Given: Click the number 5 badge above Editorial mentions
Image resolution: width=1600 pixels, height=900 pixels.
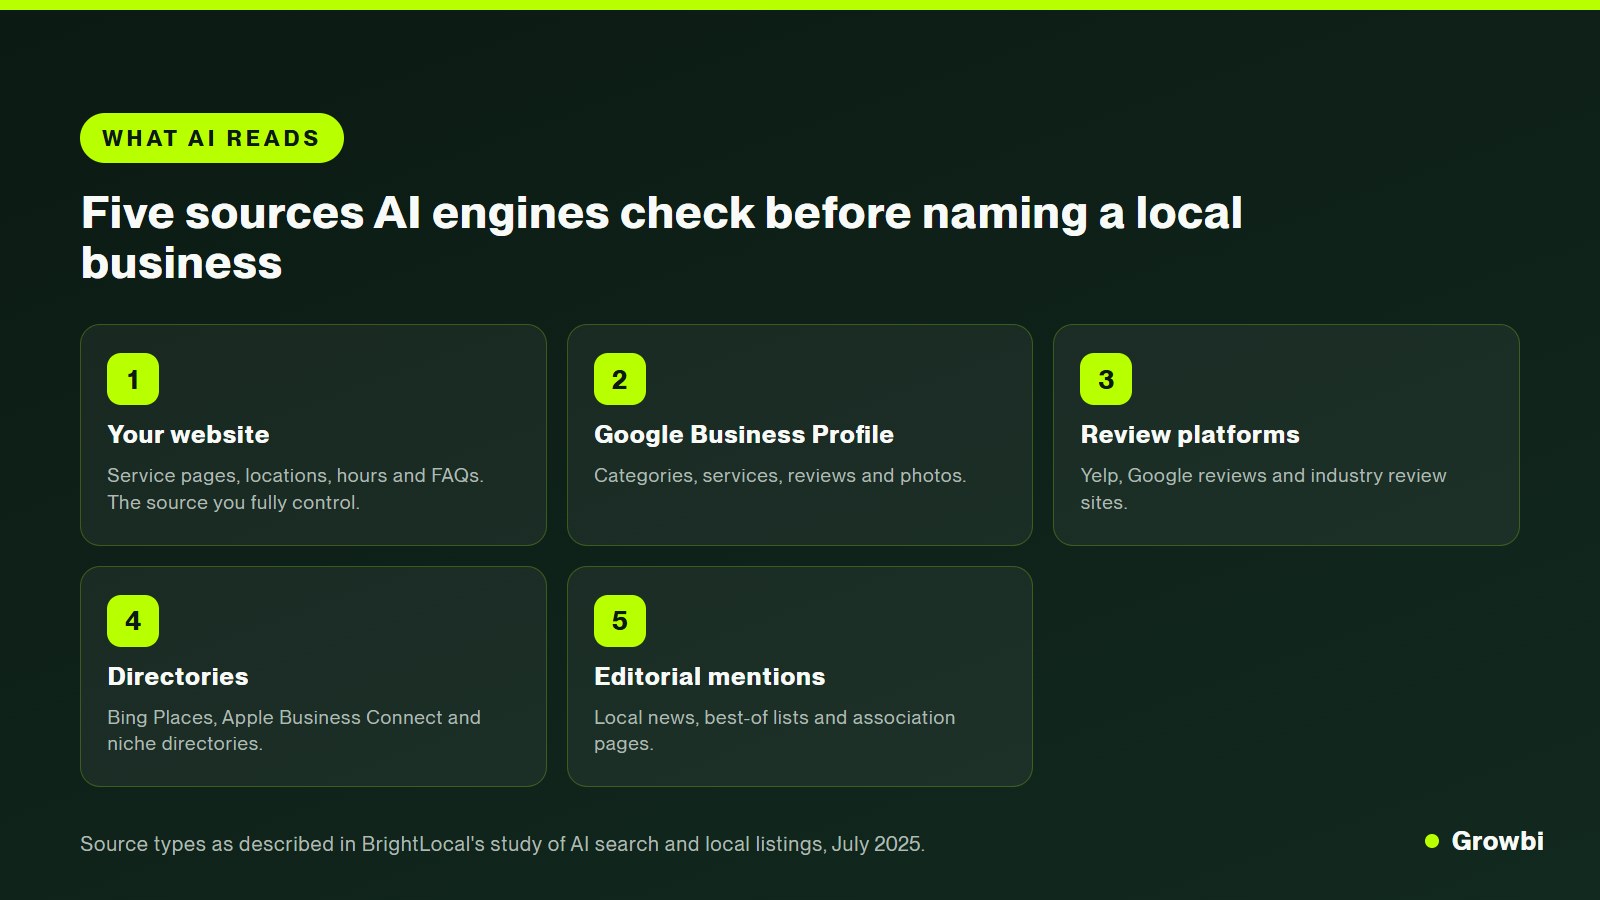Looking at the screenshot, I should tap(620, 621).
